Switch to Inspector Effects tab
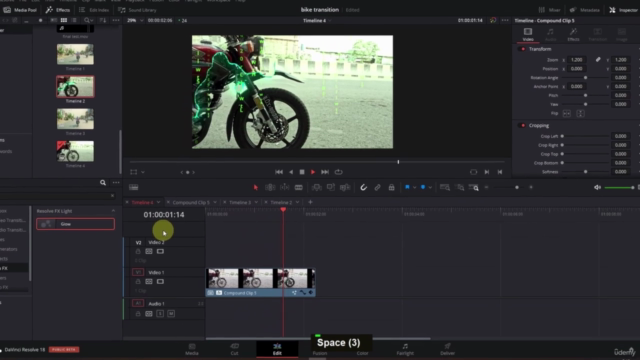The image size is (640, 360). coord(573,34)
